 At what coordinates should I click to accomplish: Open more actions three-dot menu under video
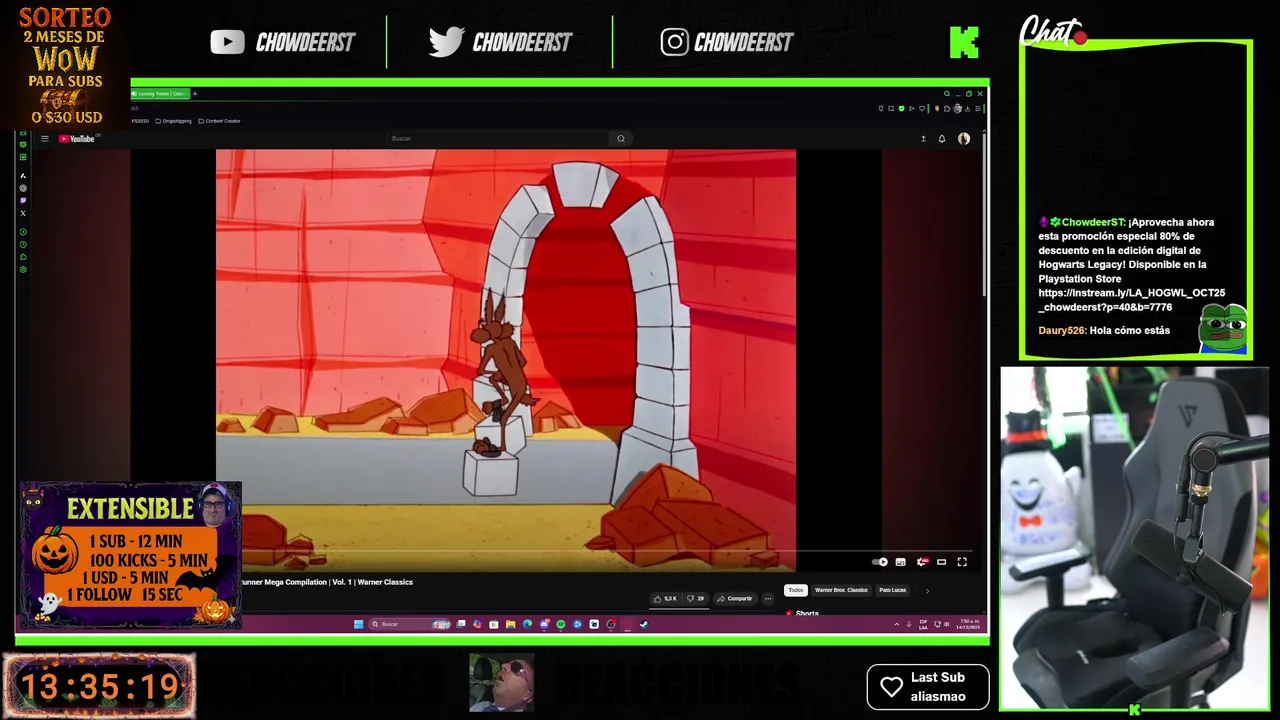(x=768, y=599)
